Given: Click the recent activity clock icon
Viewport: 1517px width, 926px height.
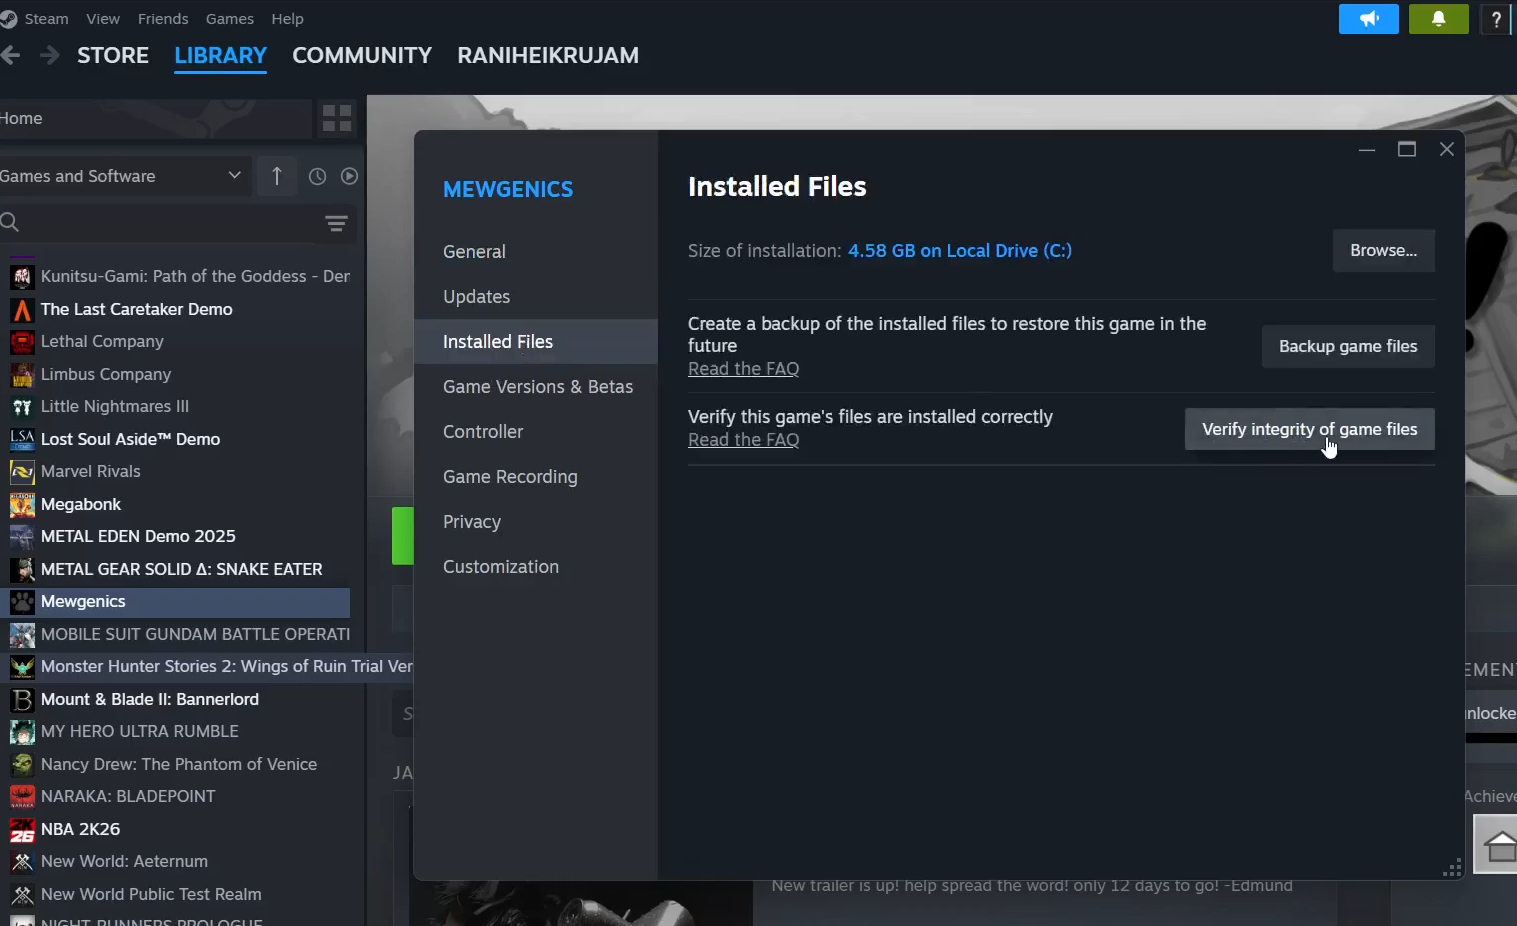Looking at the screenshot, I should 317,176.
